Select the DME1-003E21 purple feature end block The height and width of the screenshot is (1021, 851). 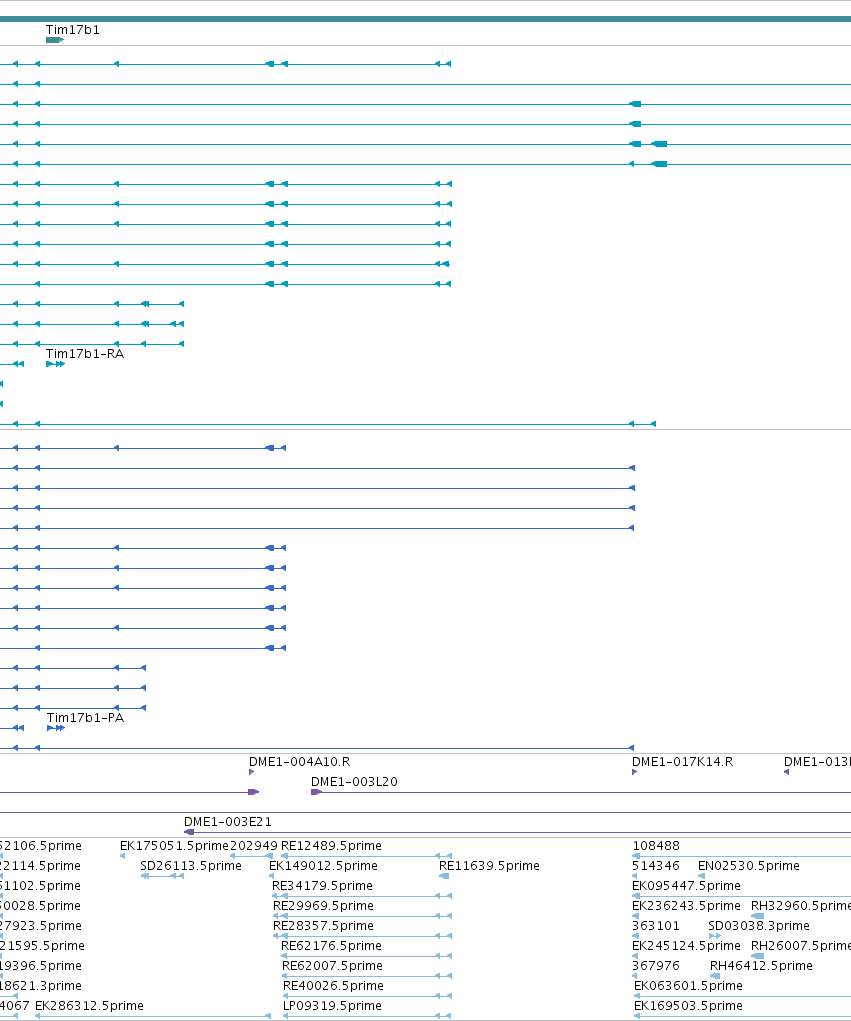tap(189, 832)
